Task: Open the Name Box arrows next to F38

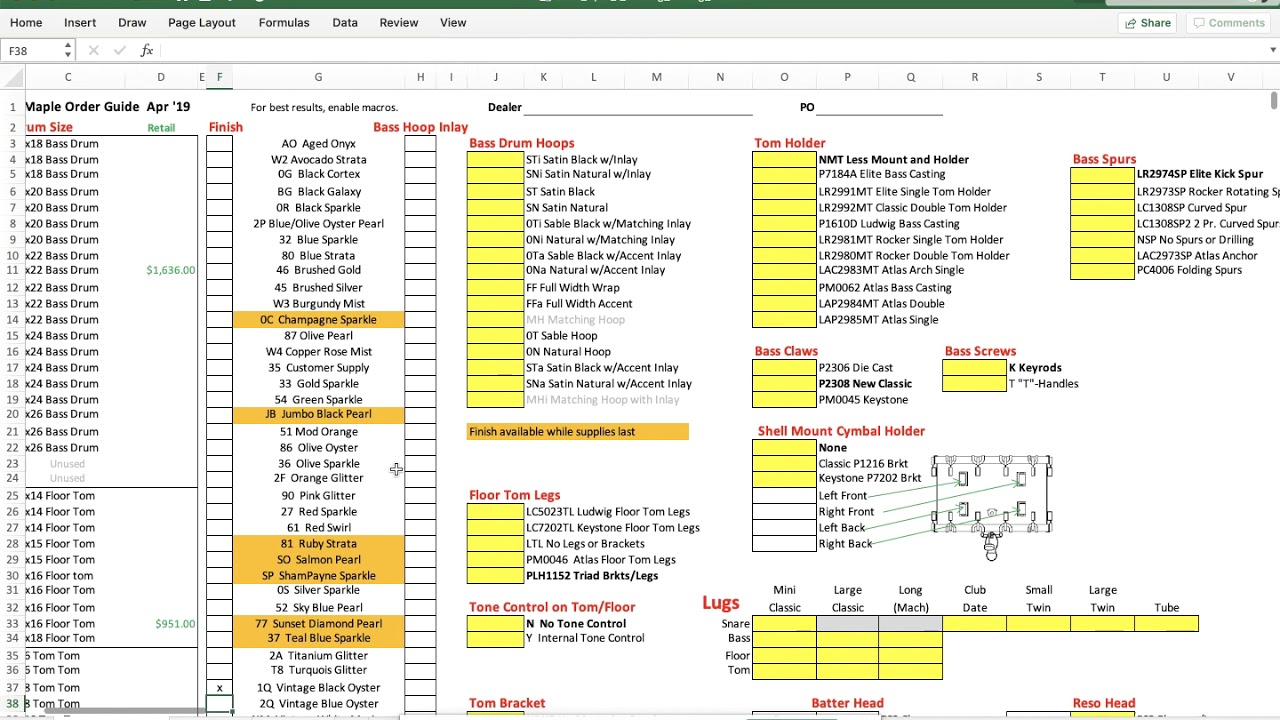Action: (x=67, y=50)
